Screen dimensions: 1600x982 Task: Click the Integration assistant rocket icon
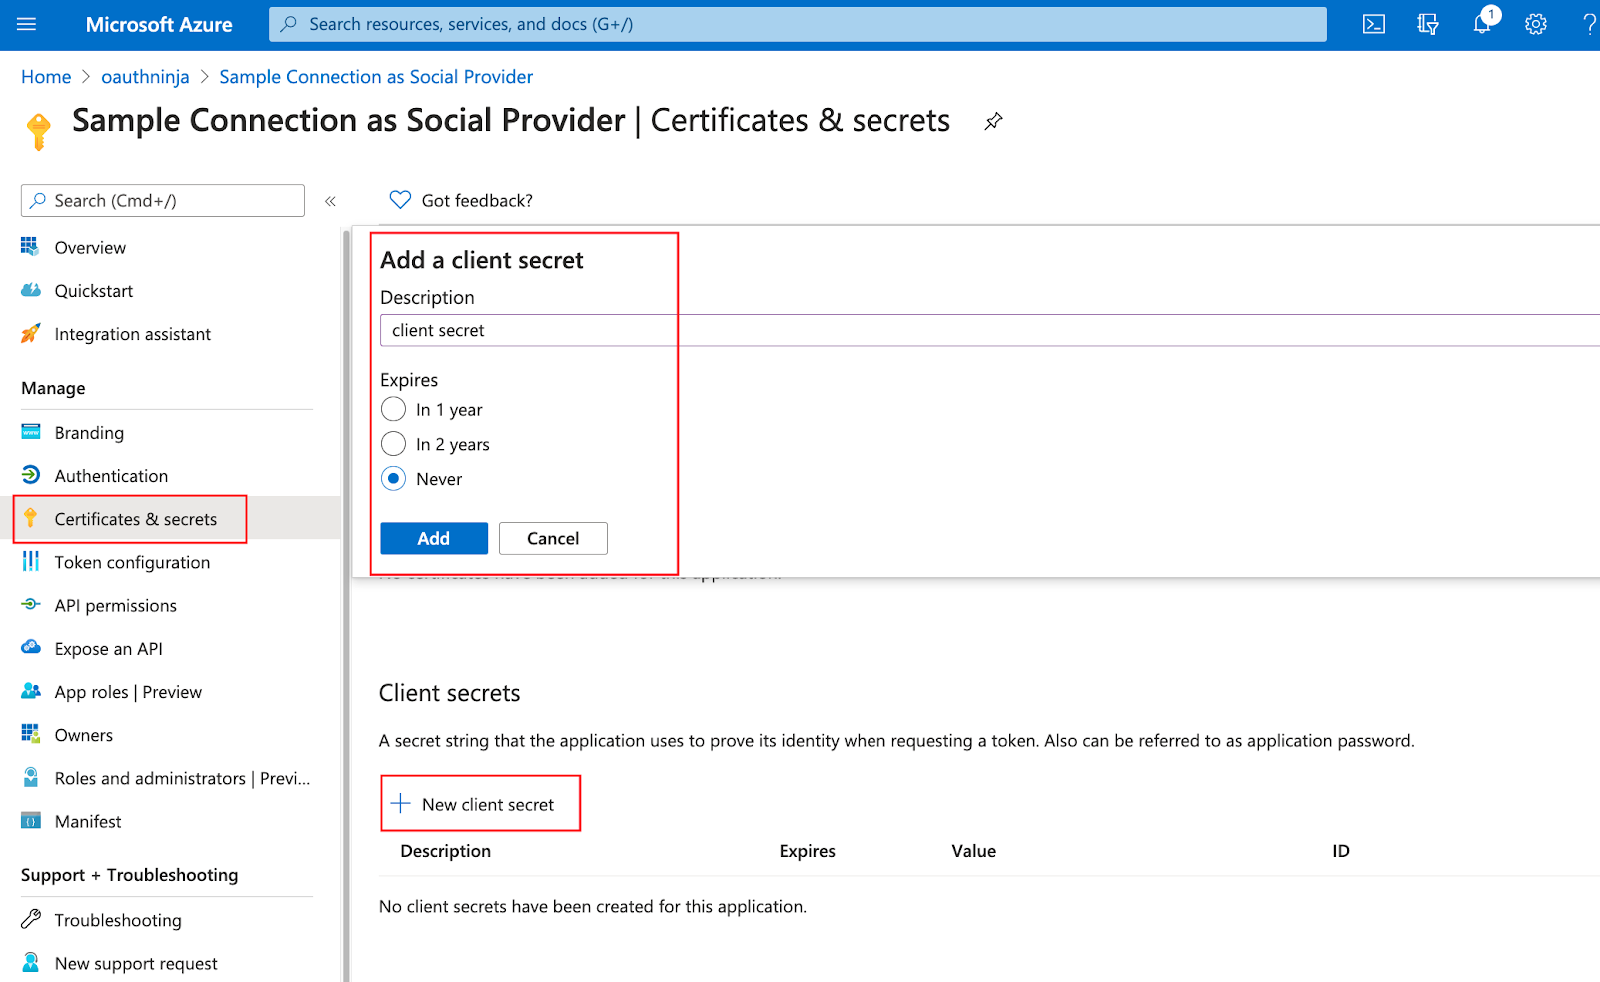coord(31,333)
